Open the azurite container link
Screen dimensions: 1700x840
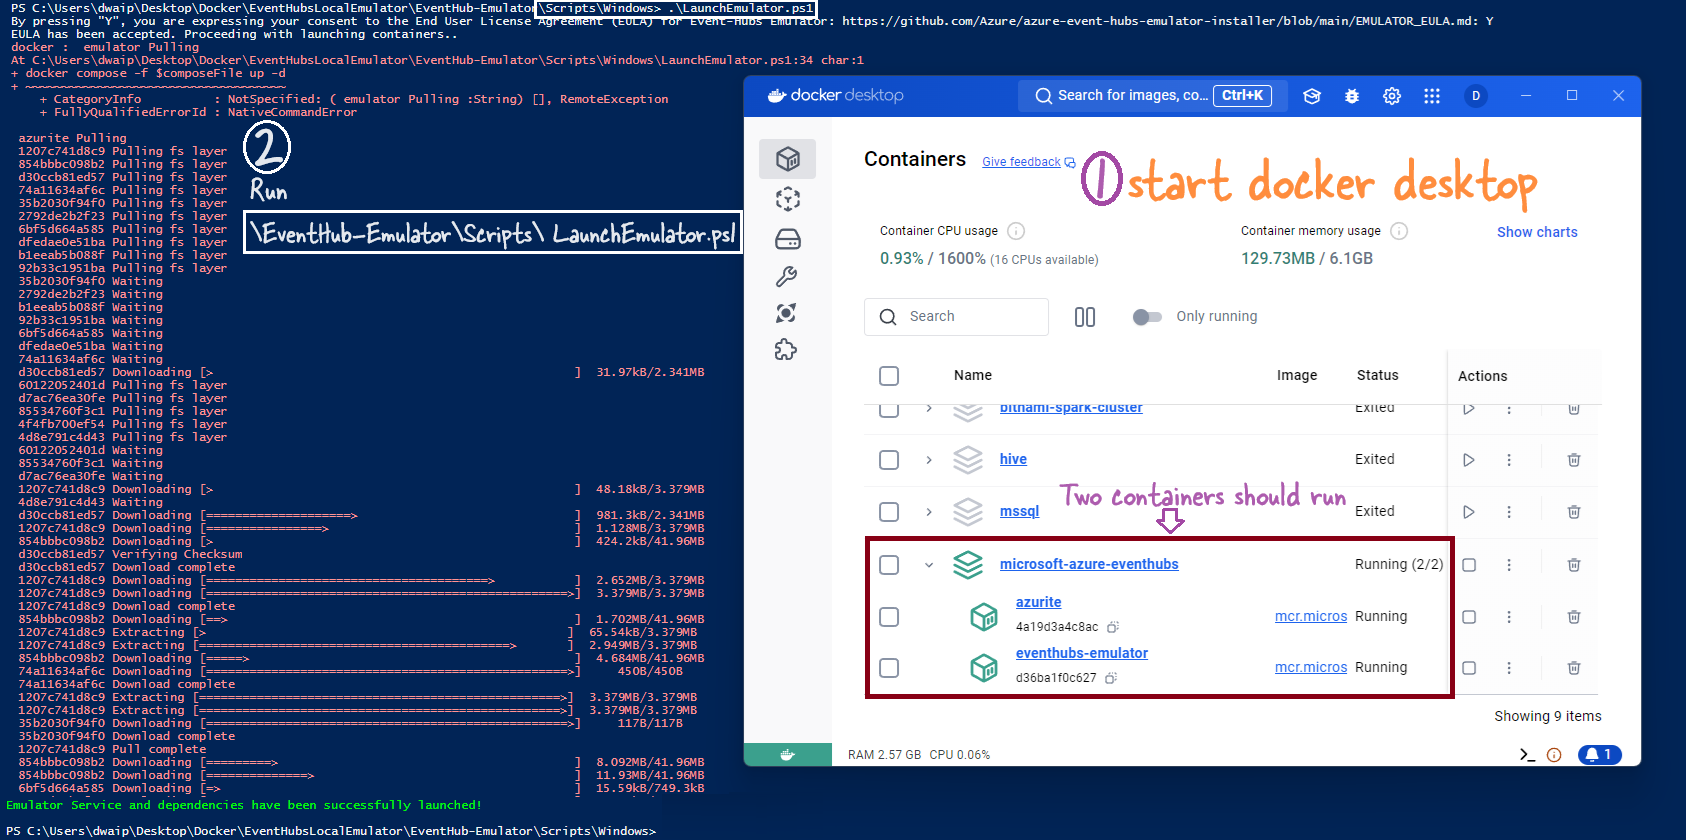[1038, 602]
